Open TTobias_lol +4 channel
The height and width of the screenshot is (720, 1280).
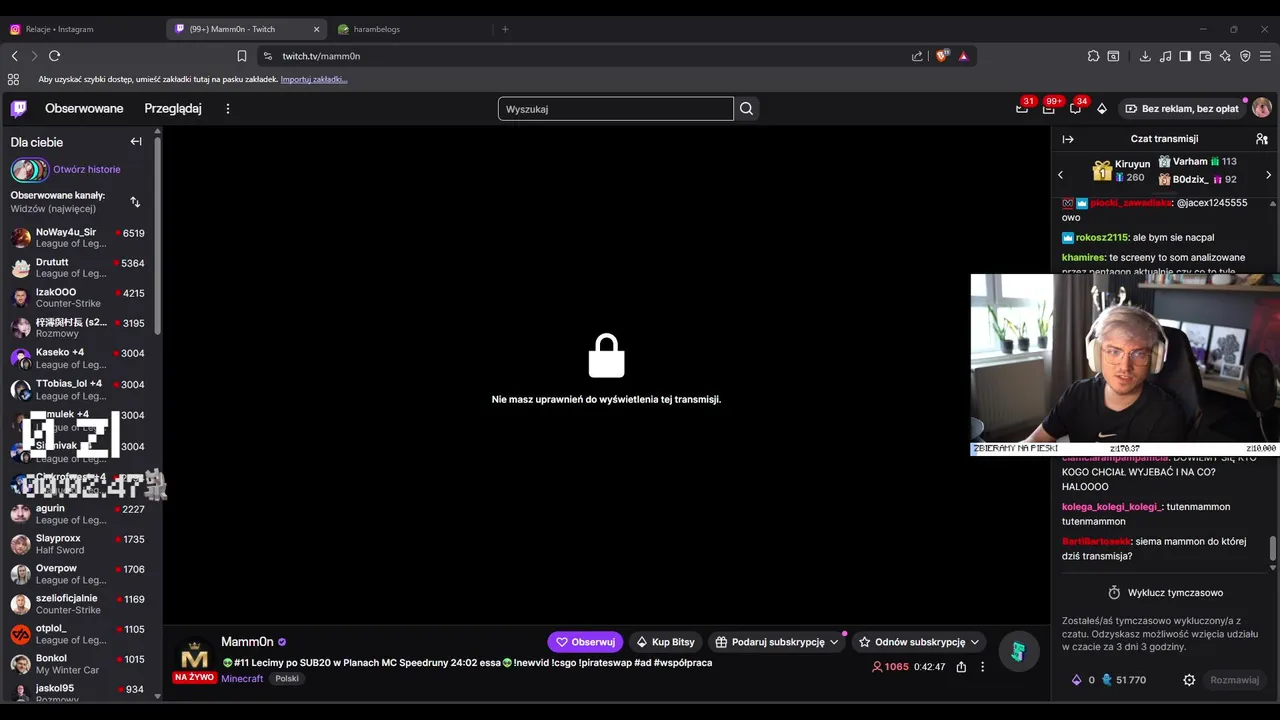click(78, 389)
